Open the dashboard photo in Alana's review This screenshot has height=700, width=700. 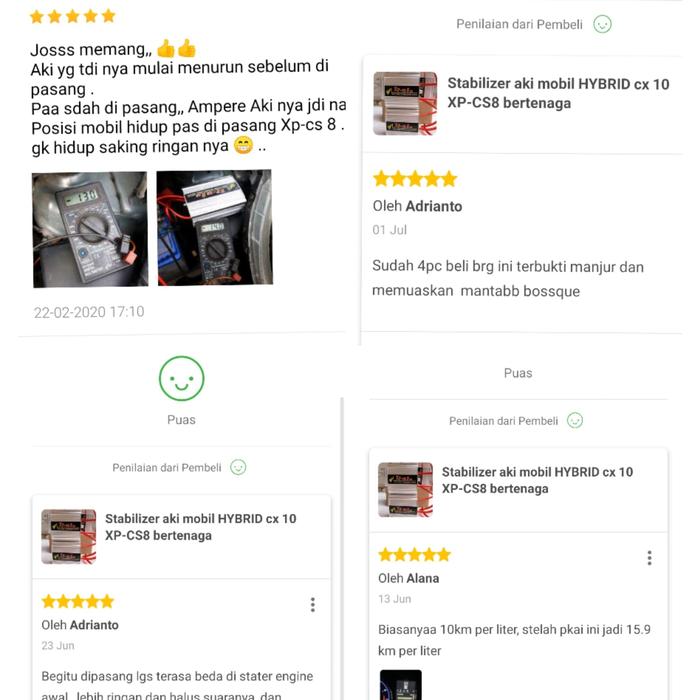coord(400,685)
